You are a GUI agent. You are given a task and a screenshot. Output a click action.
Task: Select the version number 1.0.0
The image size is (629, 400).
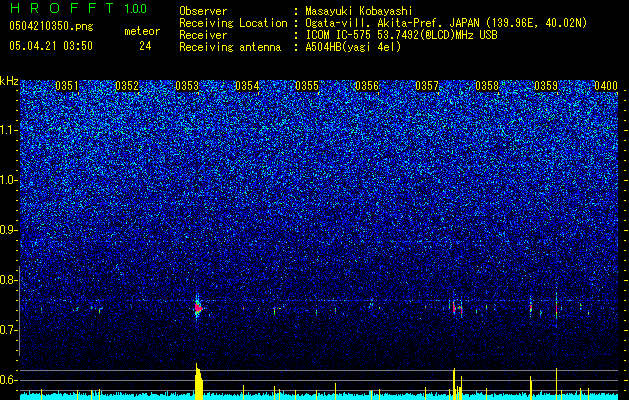[x=136, y=8]
